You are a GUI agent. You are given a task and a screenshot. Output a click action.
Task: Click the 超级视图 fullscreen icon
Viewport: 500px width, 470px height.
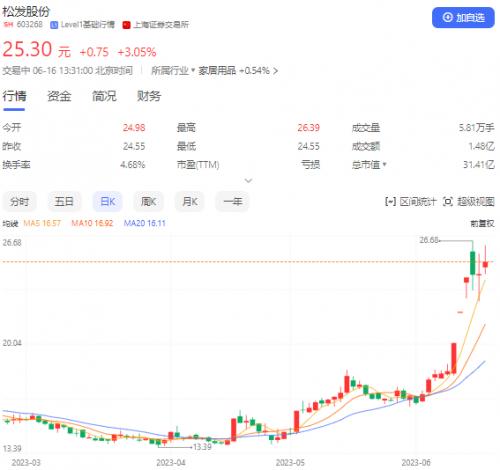tap(448, 201)
